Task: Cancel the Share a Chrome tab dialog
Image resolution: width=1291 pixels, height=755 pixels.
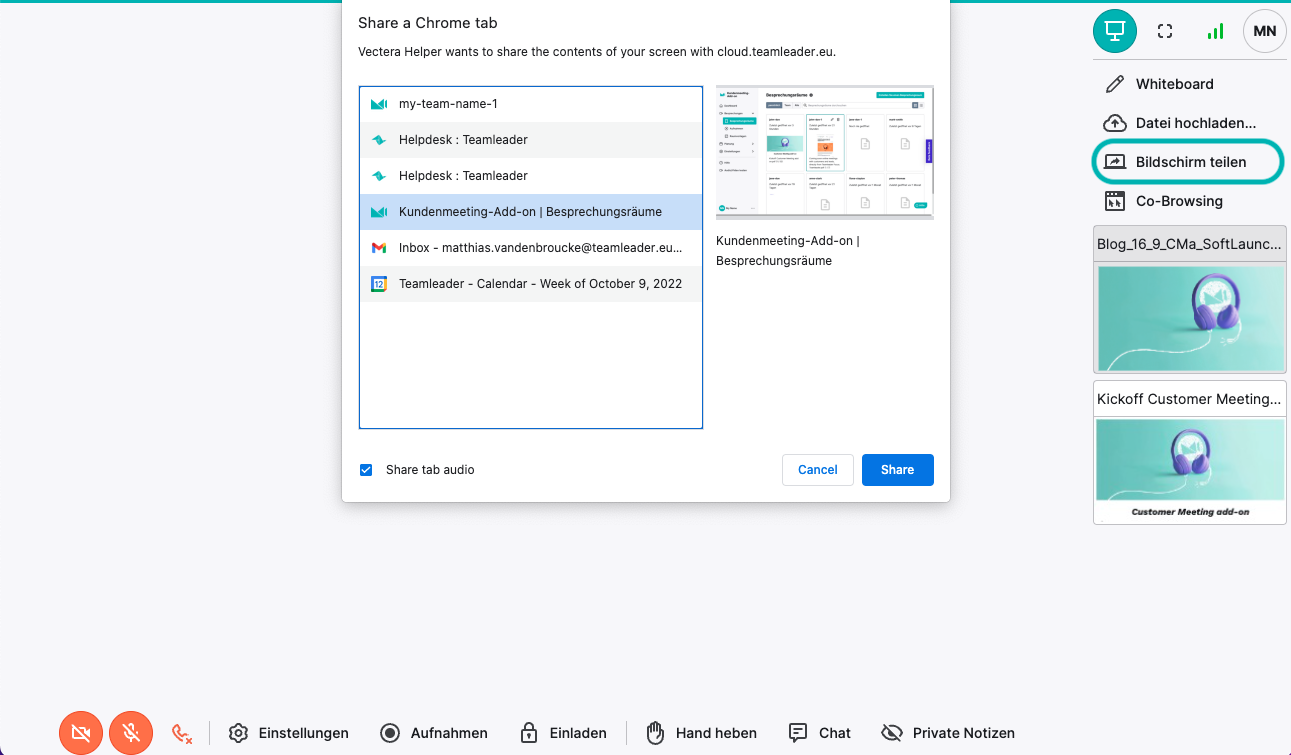Action: tap(818, 470)
